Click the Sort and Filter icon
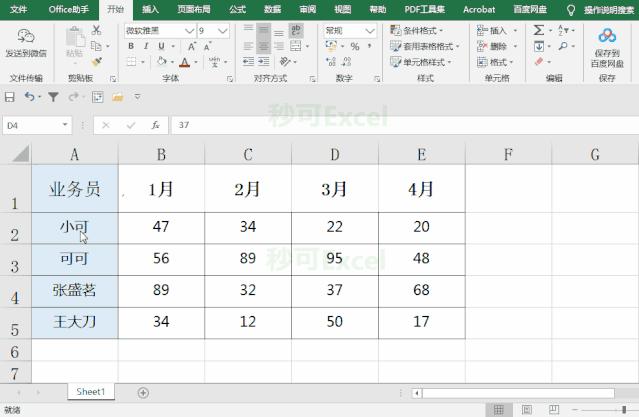 564,30
